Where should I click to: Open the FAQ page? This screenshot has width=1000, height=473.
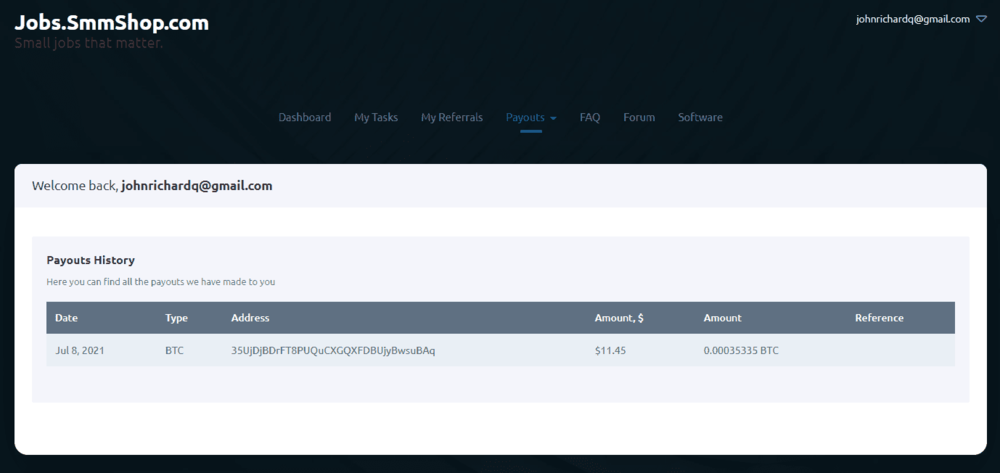(x=590, y=117)
